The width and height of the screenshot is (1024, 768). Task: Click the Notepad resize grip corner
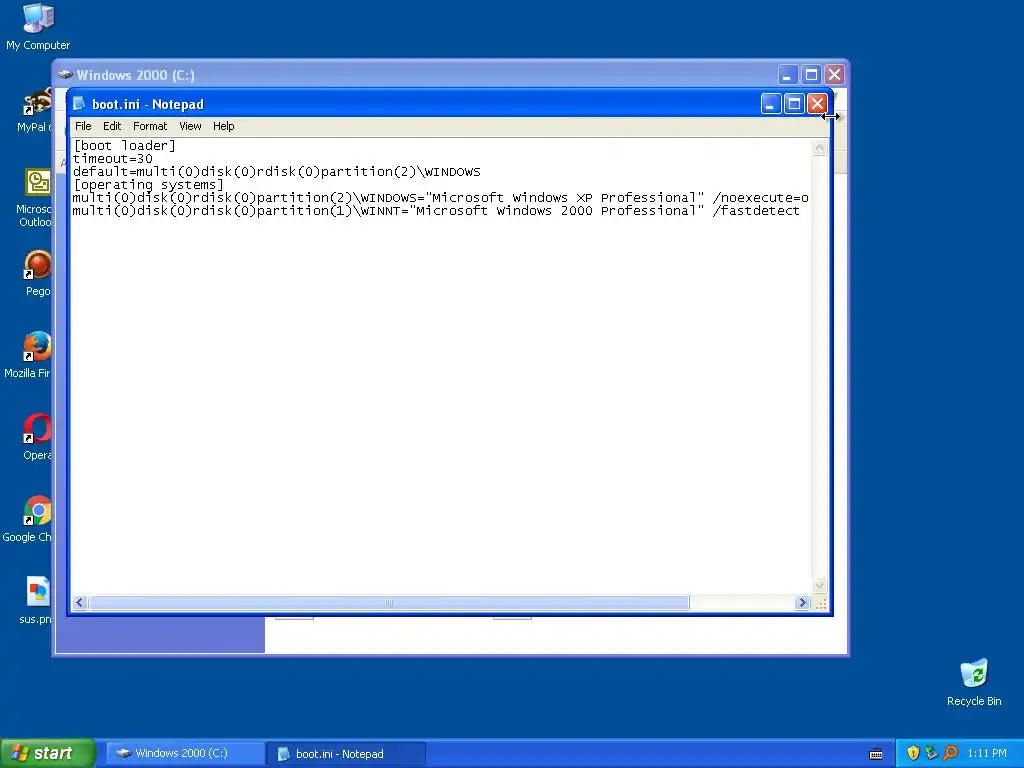[820, 603]
